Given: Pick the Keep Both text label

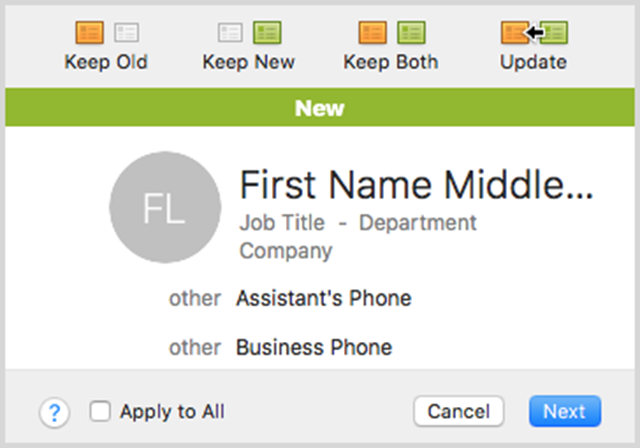Looking at the screenshot, I should click(x=391, y=62).
